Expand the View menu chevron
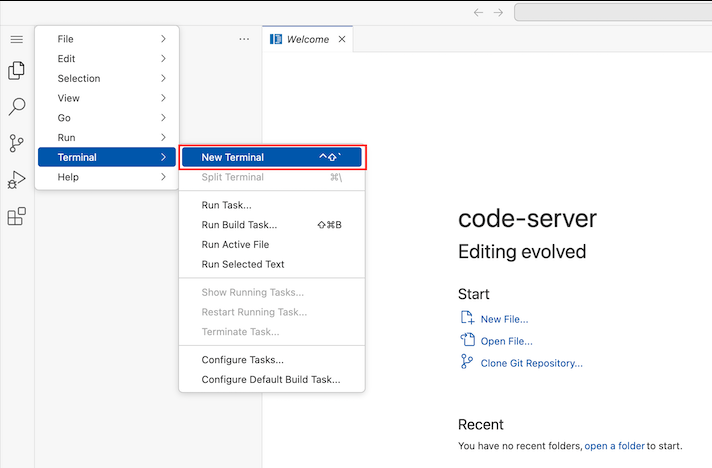The image size is (712, 468). pos(163,98)
